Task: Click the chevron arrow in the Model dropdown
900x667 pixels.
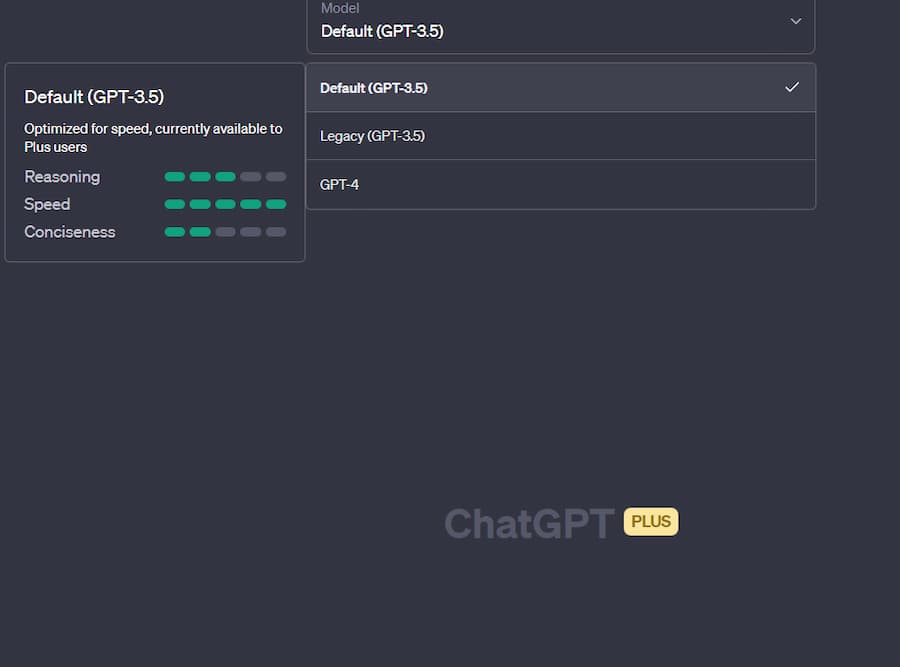Action: tap(796, 21)
